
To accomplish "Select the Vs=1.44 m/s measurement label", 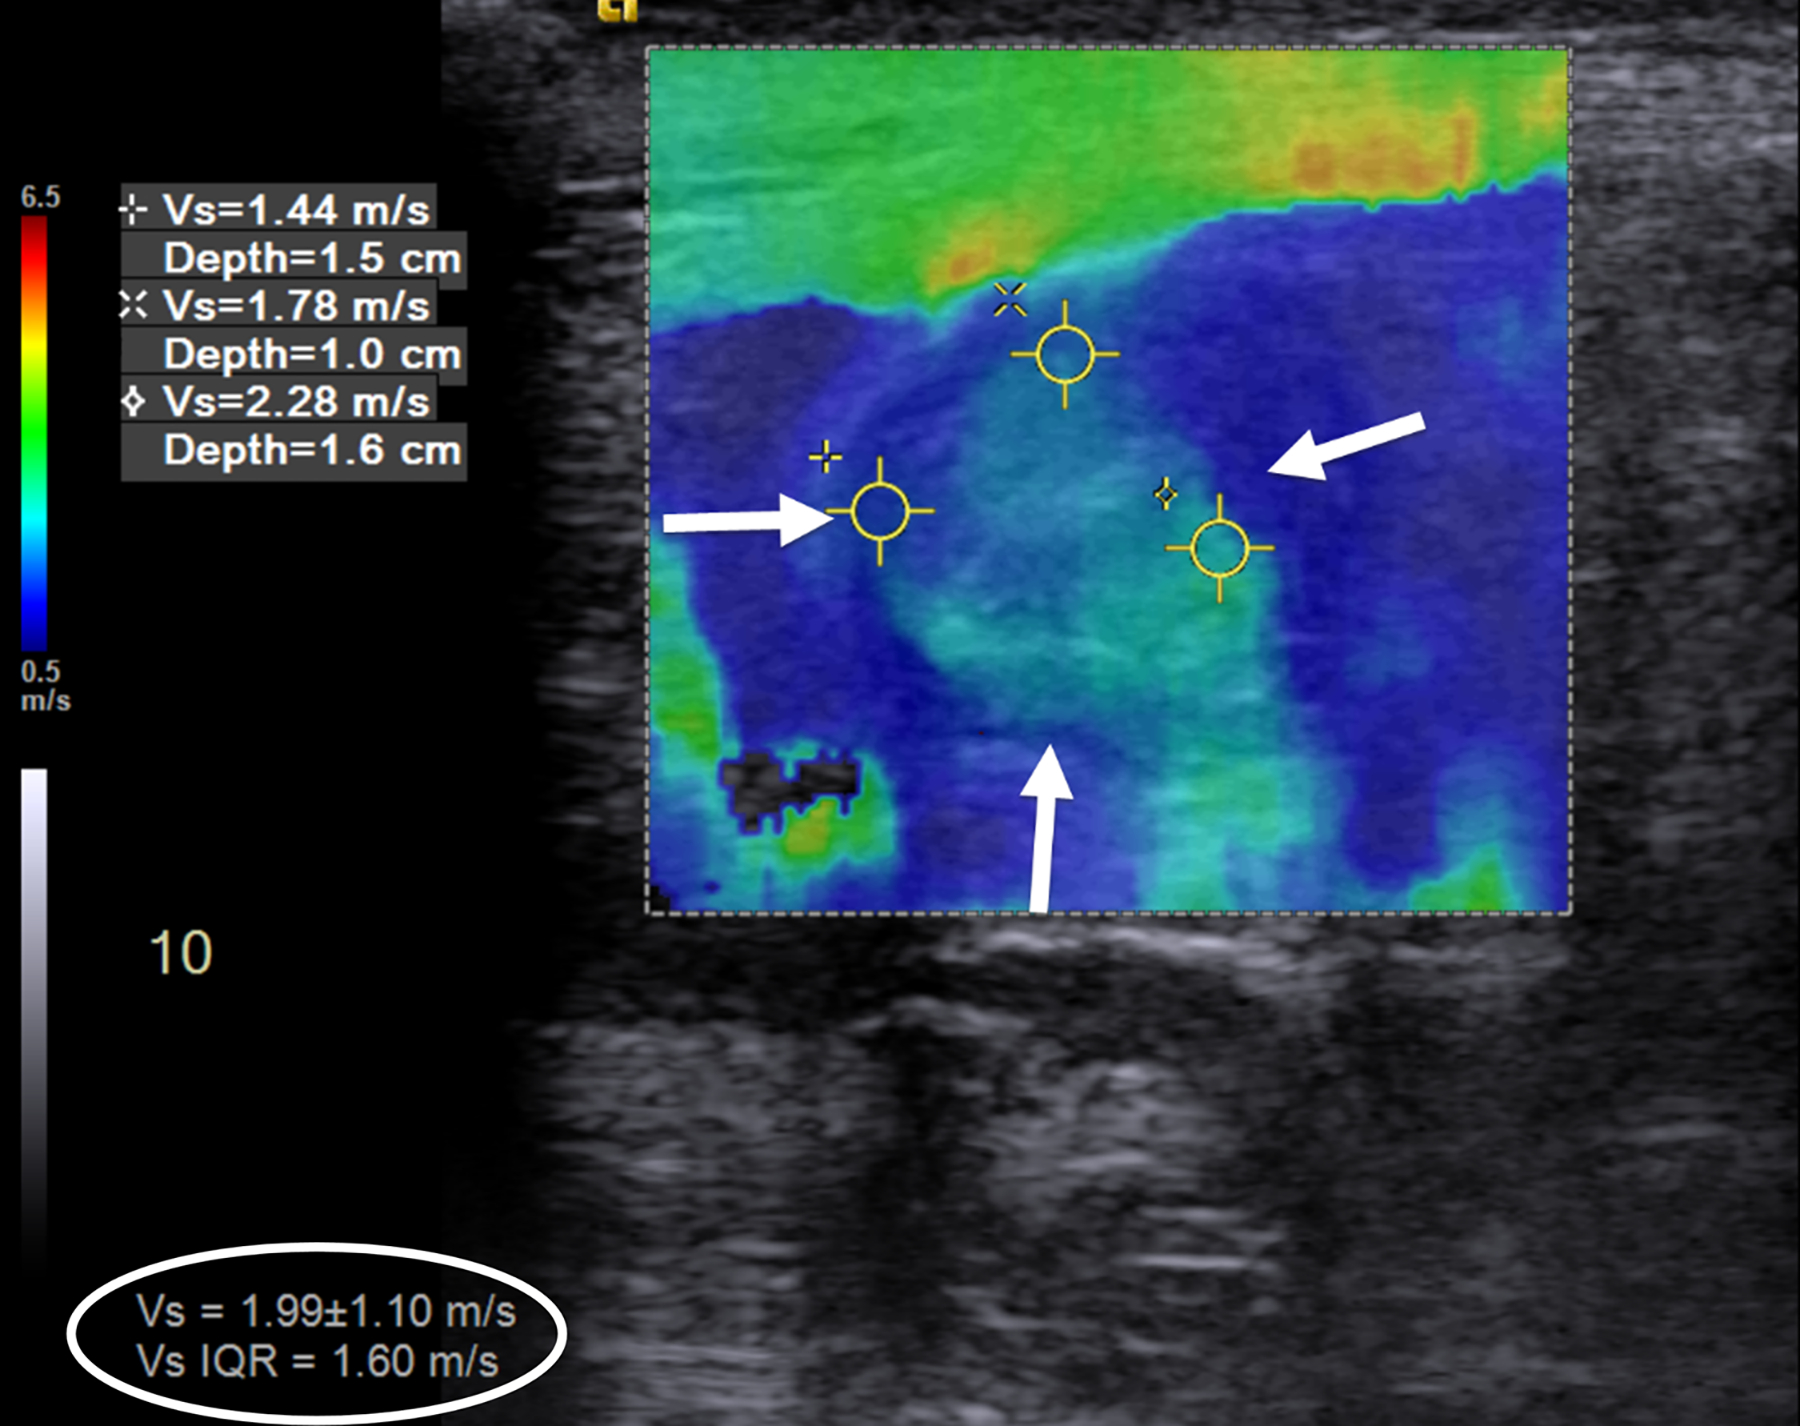I will coord(296,210).
